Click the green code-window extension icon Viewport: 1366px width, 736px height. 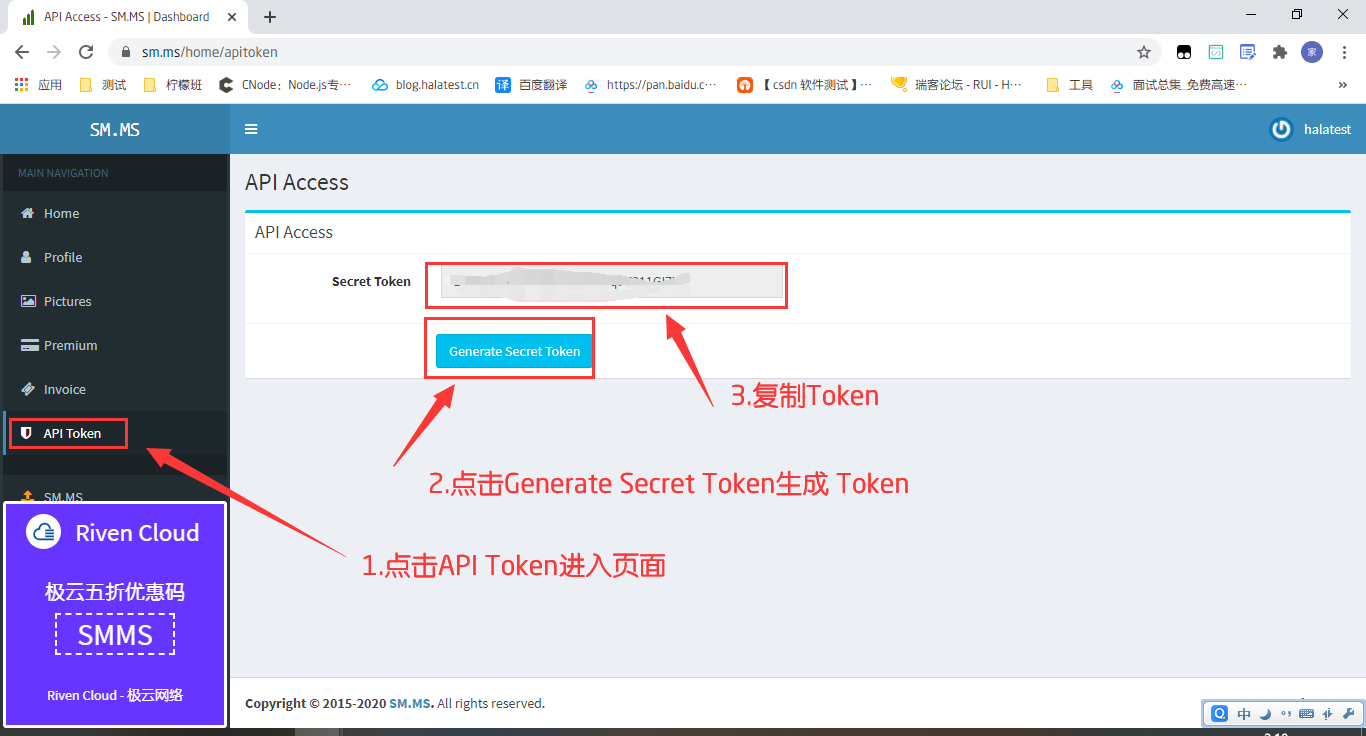(x=1216, y=52)
